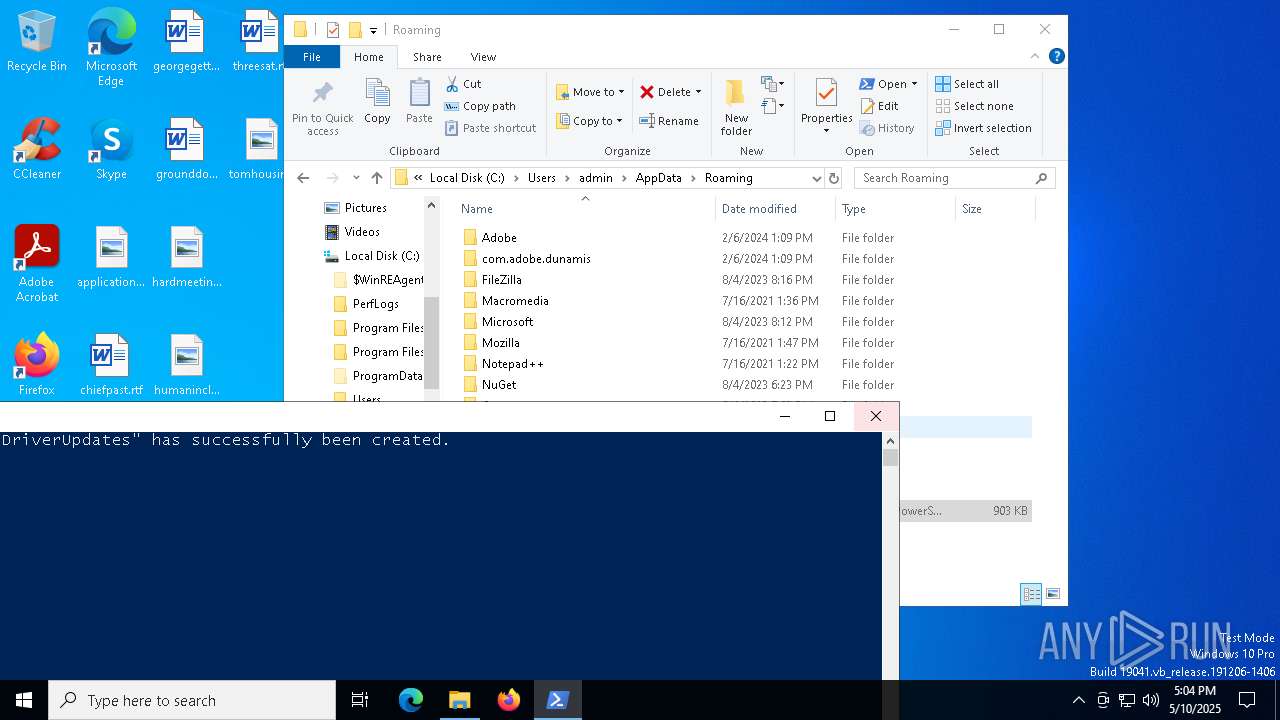Click admin in address breadcrumb
This screenshot has width=1280, height=720.
596,178
